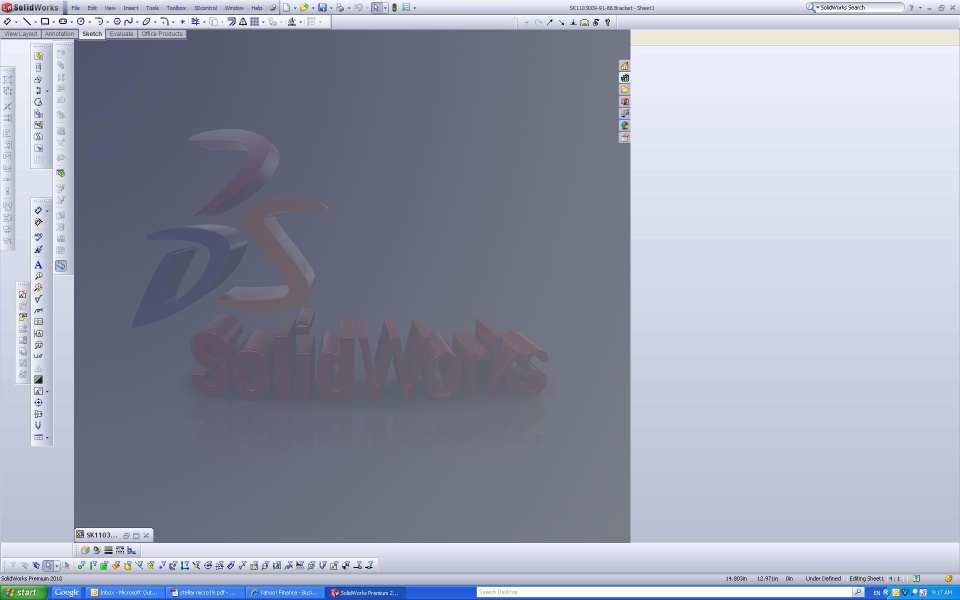Viewport: 960px width, 600px height.
Task: Select the Line sketch tool
Action: pos(27,21)
